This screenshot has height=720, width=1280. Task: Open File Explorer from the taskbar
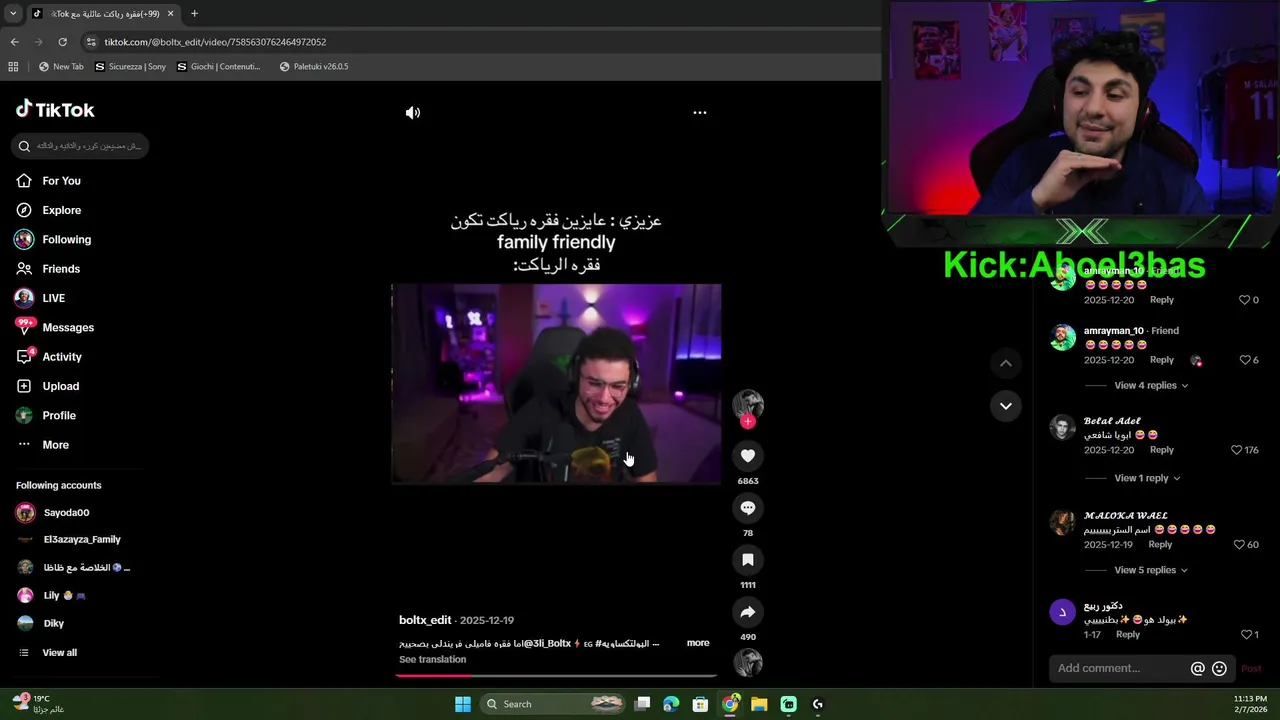click(x=759, y=704)
